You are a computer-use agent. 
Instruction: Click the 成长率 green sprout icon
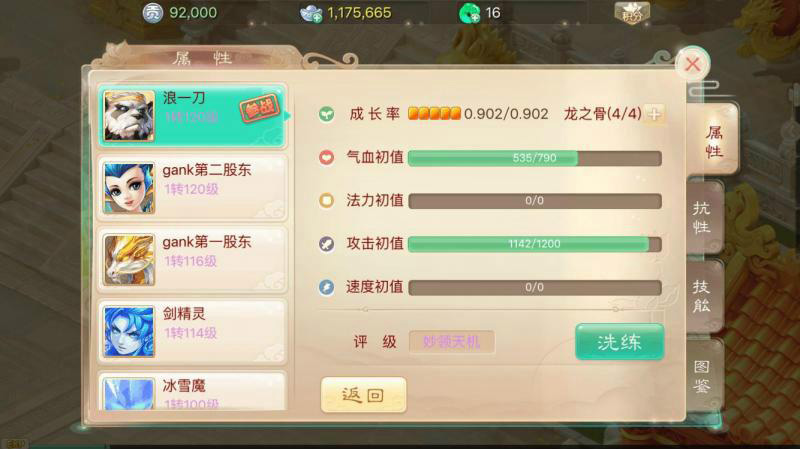327,114
